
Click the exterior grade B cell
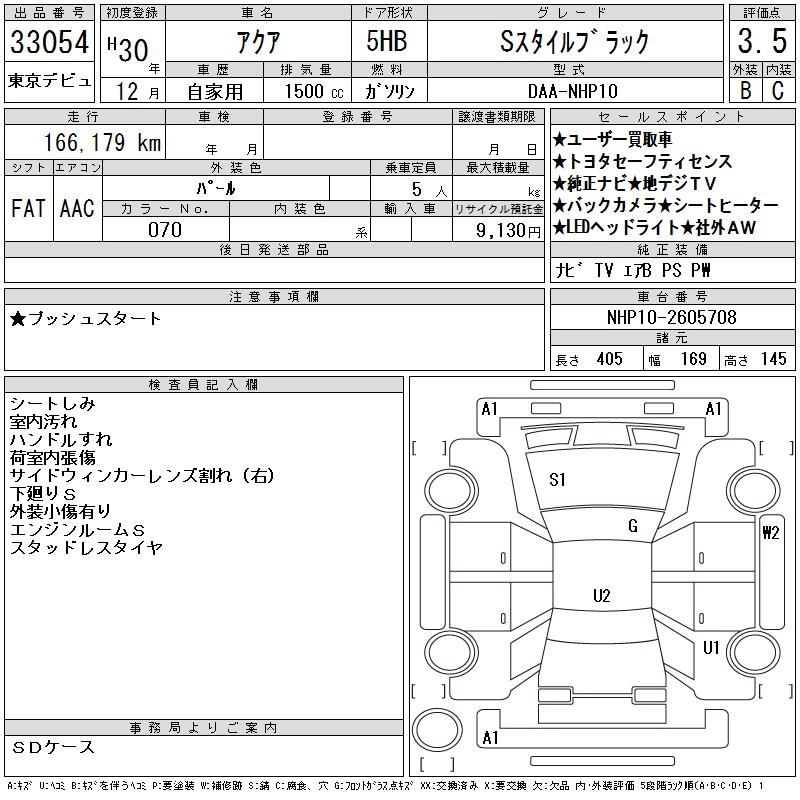coord(744,90)
